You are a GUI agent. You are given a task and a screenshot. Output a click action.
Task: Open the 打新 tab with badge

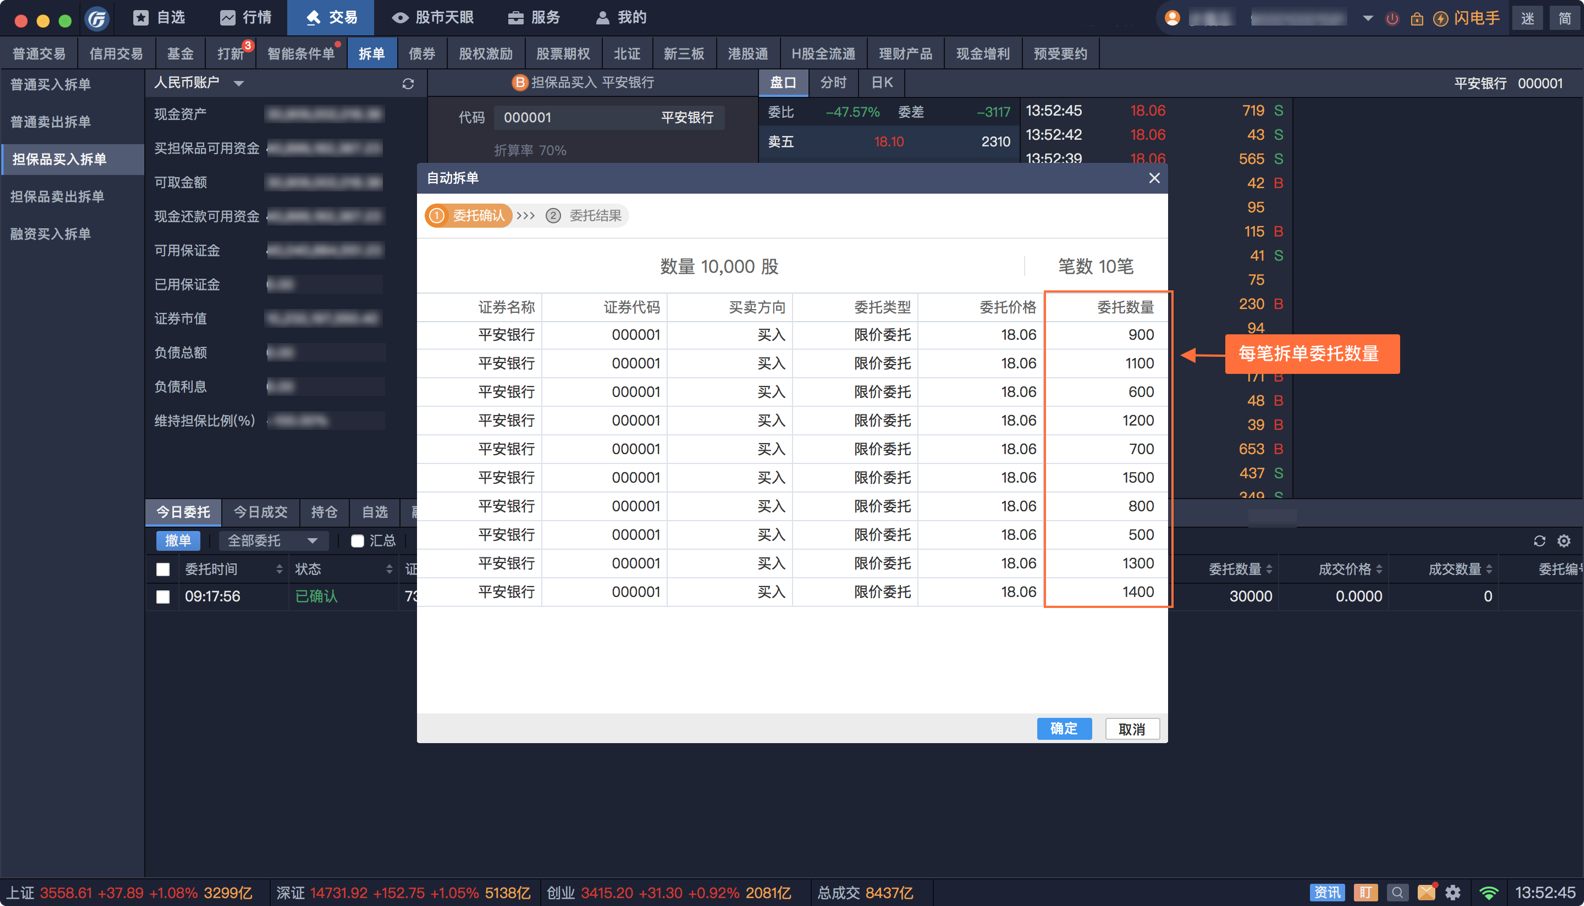point(232,54)
